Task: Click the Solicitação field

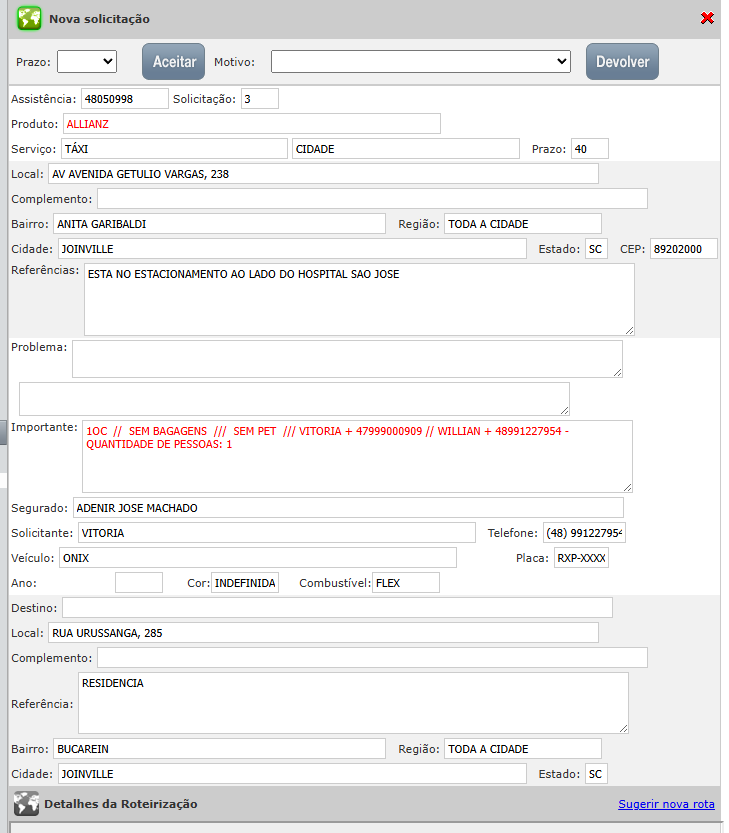Action: pyautogui.click(x=259, y=99)
